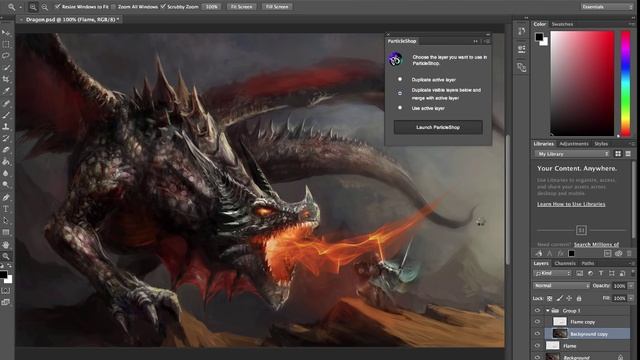
Task: Select the Crop tool
Action: coord(6,79)
